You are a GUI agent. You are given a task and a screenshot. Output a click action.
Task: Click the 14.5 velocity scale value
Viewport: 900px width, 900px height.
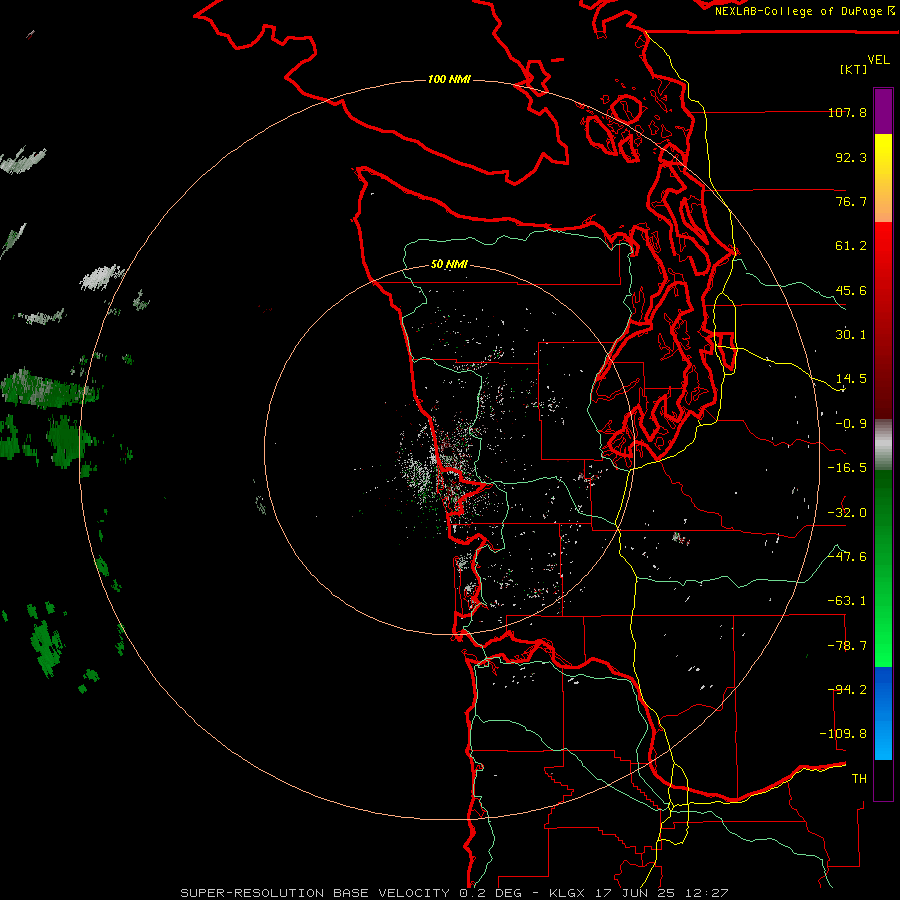pos(851,379)
